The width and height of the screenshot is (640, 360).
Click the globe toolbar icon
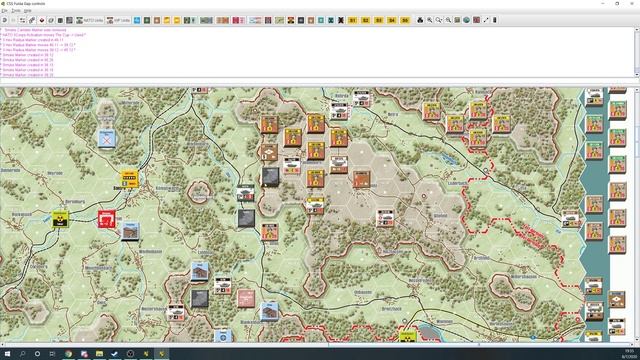click(x=467, y=20)
